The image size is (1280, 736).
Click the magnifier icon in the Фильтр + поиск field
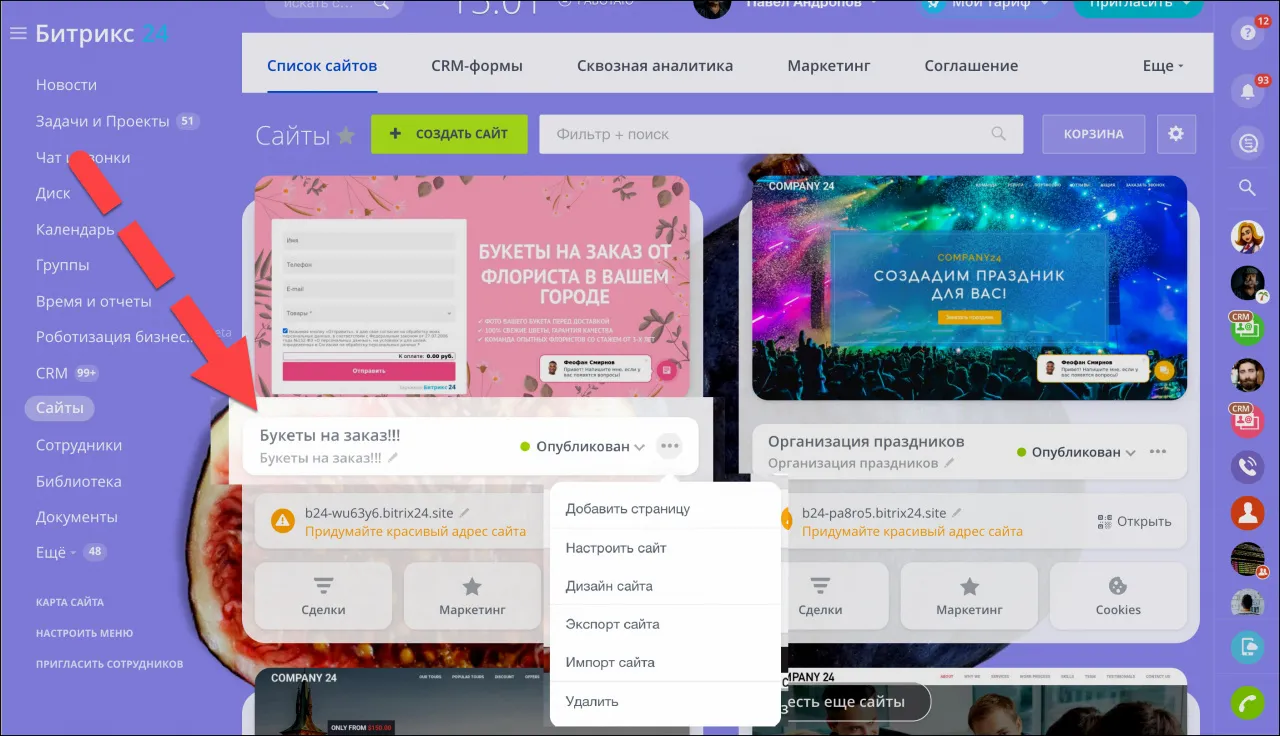[998, 134]
